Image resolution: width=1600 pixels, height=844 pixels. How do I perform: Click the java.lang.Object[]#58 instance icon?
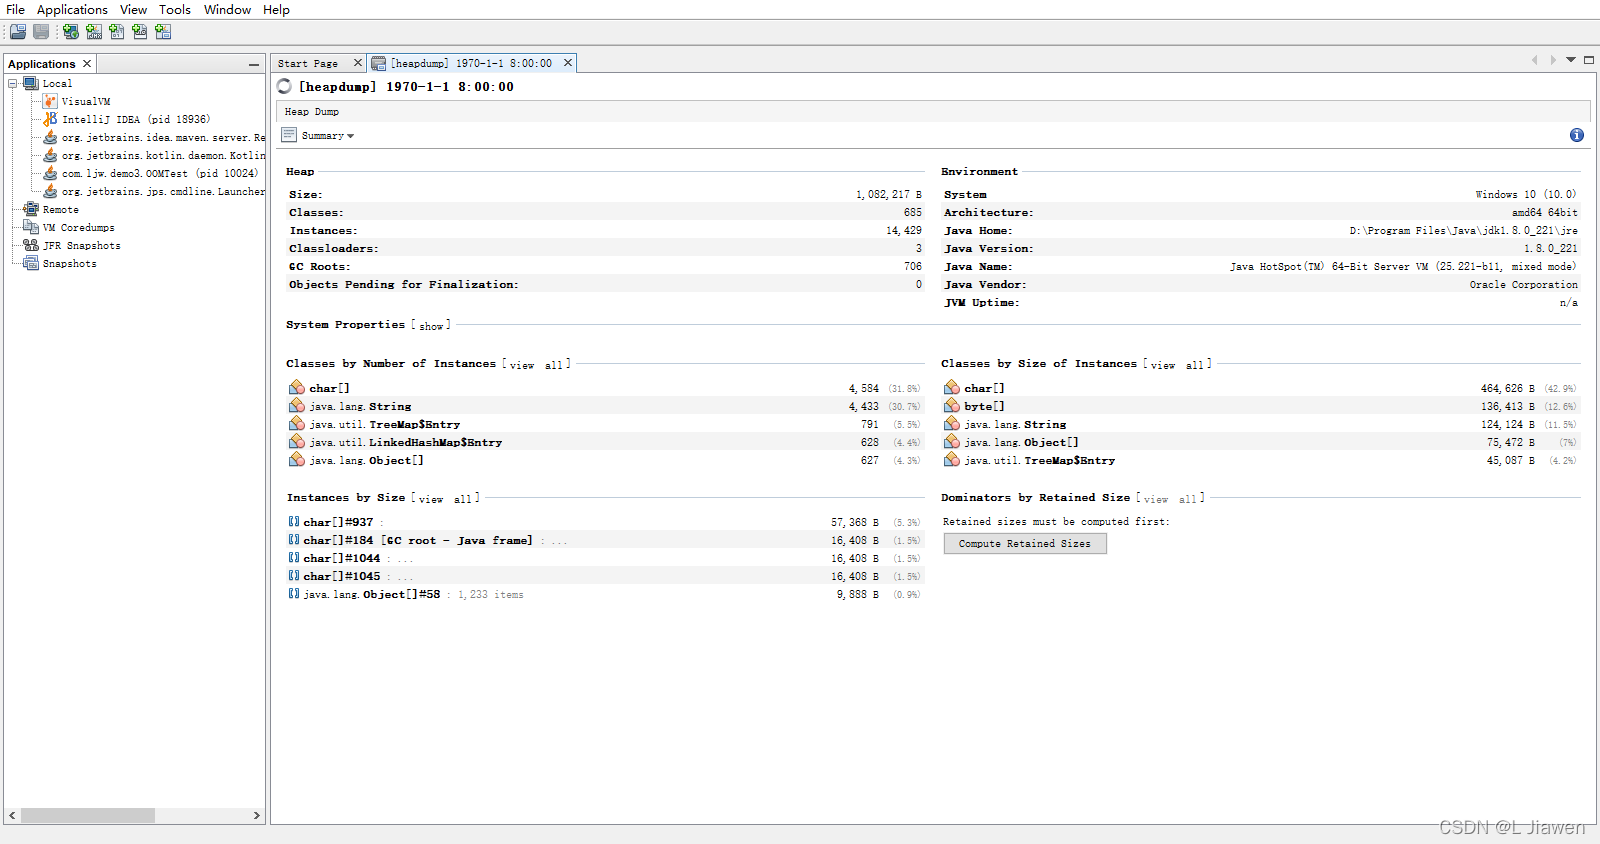coord(294,594)
